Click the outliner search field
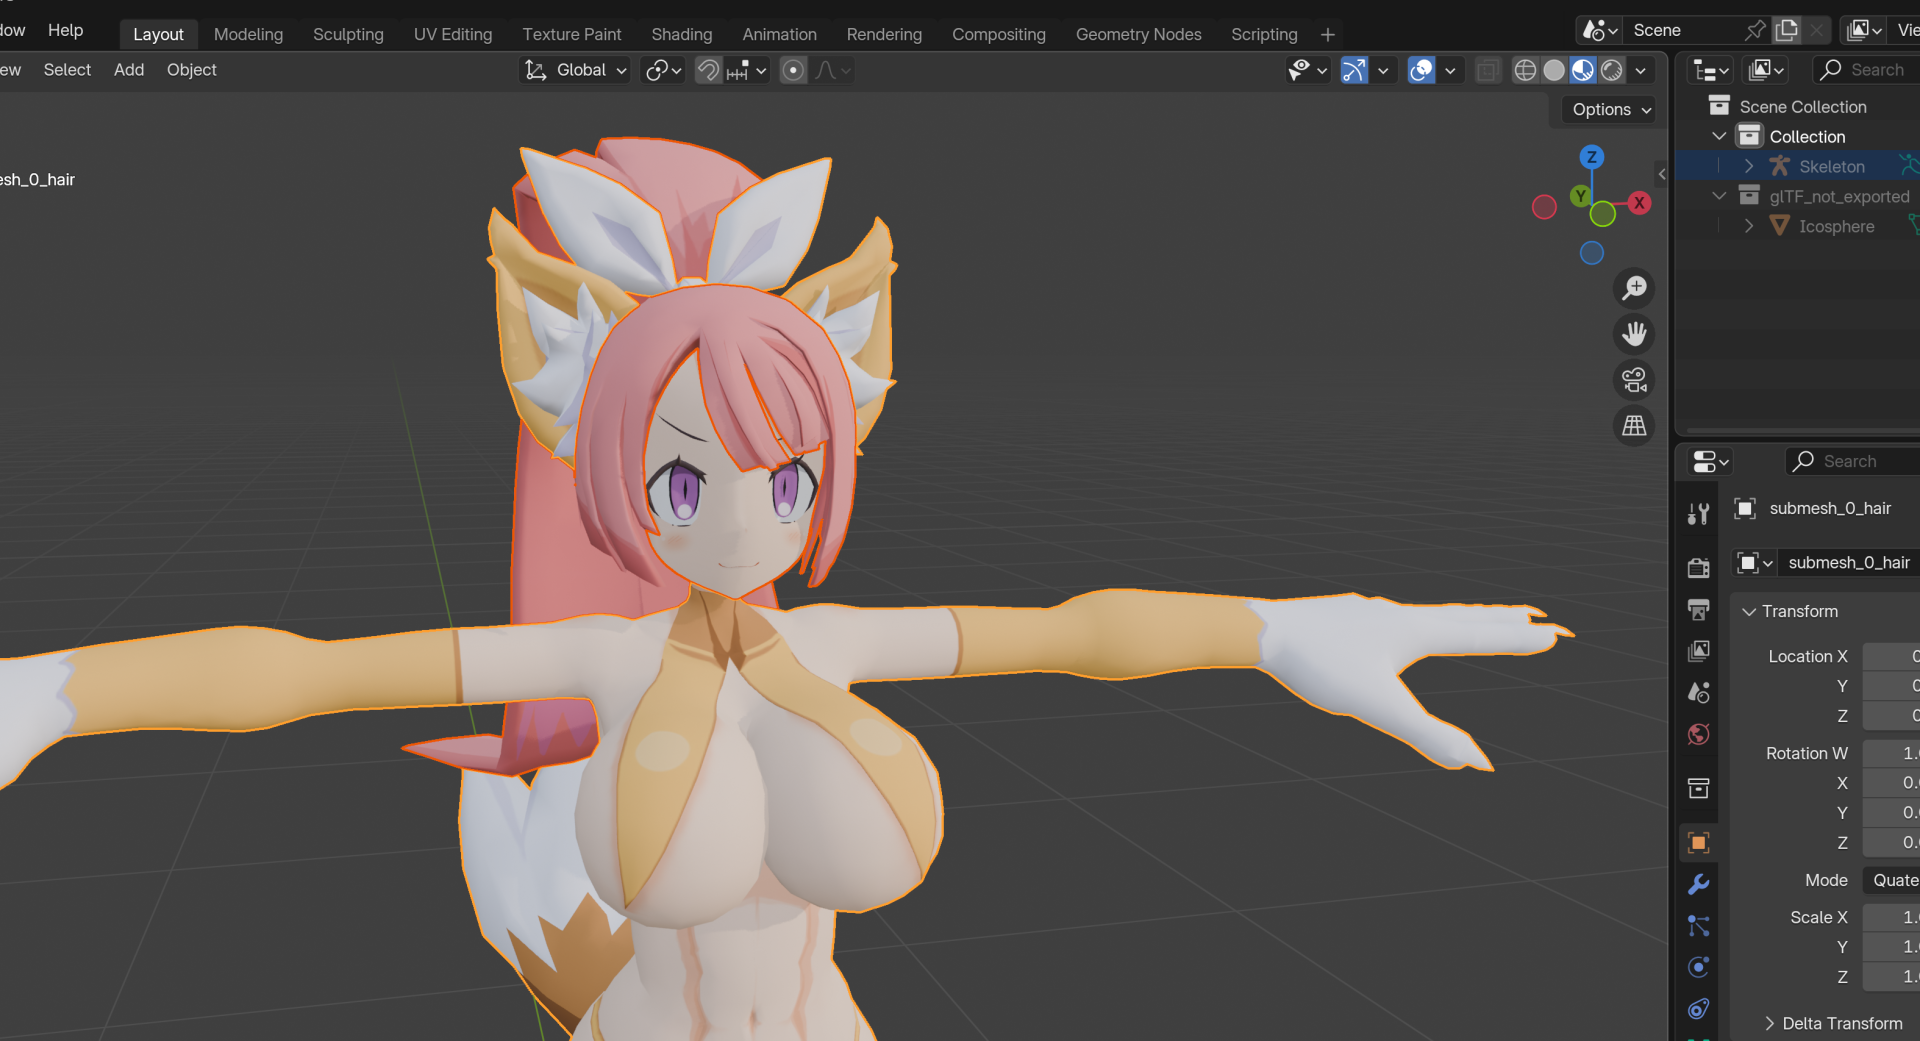The width and height of the screenshot is (1920, 1041). [x=1866, y=70]
